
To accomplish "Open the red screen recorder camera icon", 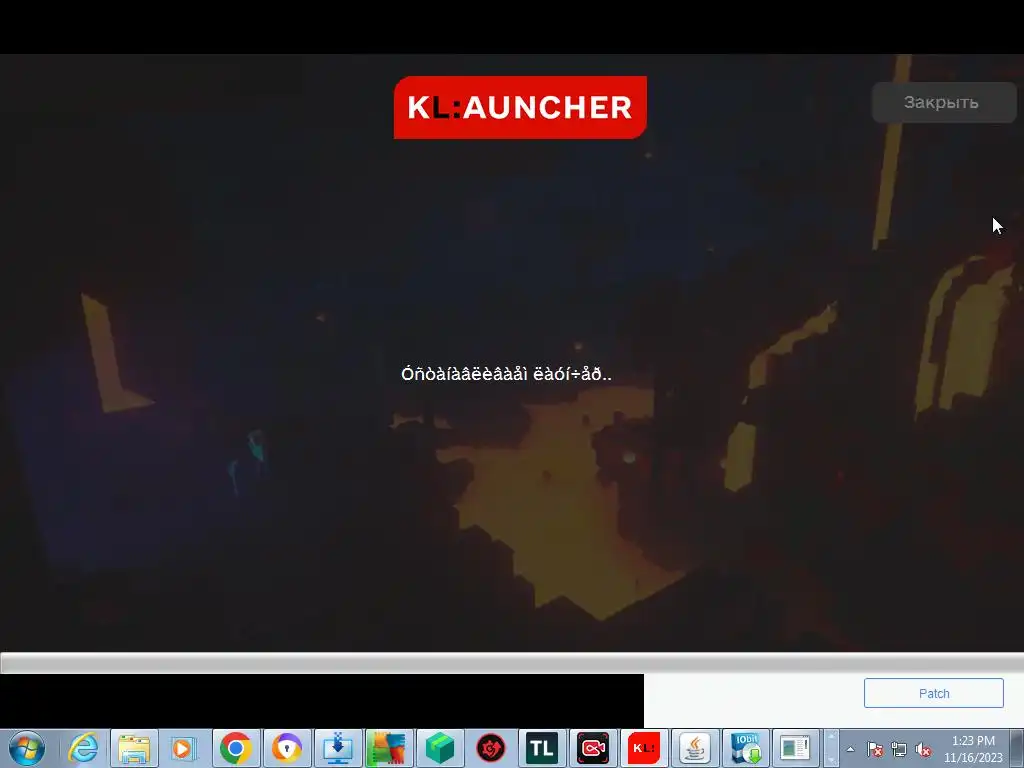I will [x=592, y=748].
